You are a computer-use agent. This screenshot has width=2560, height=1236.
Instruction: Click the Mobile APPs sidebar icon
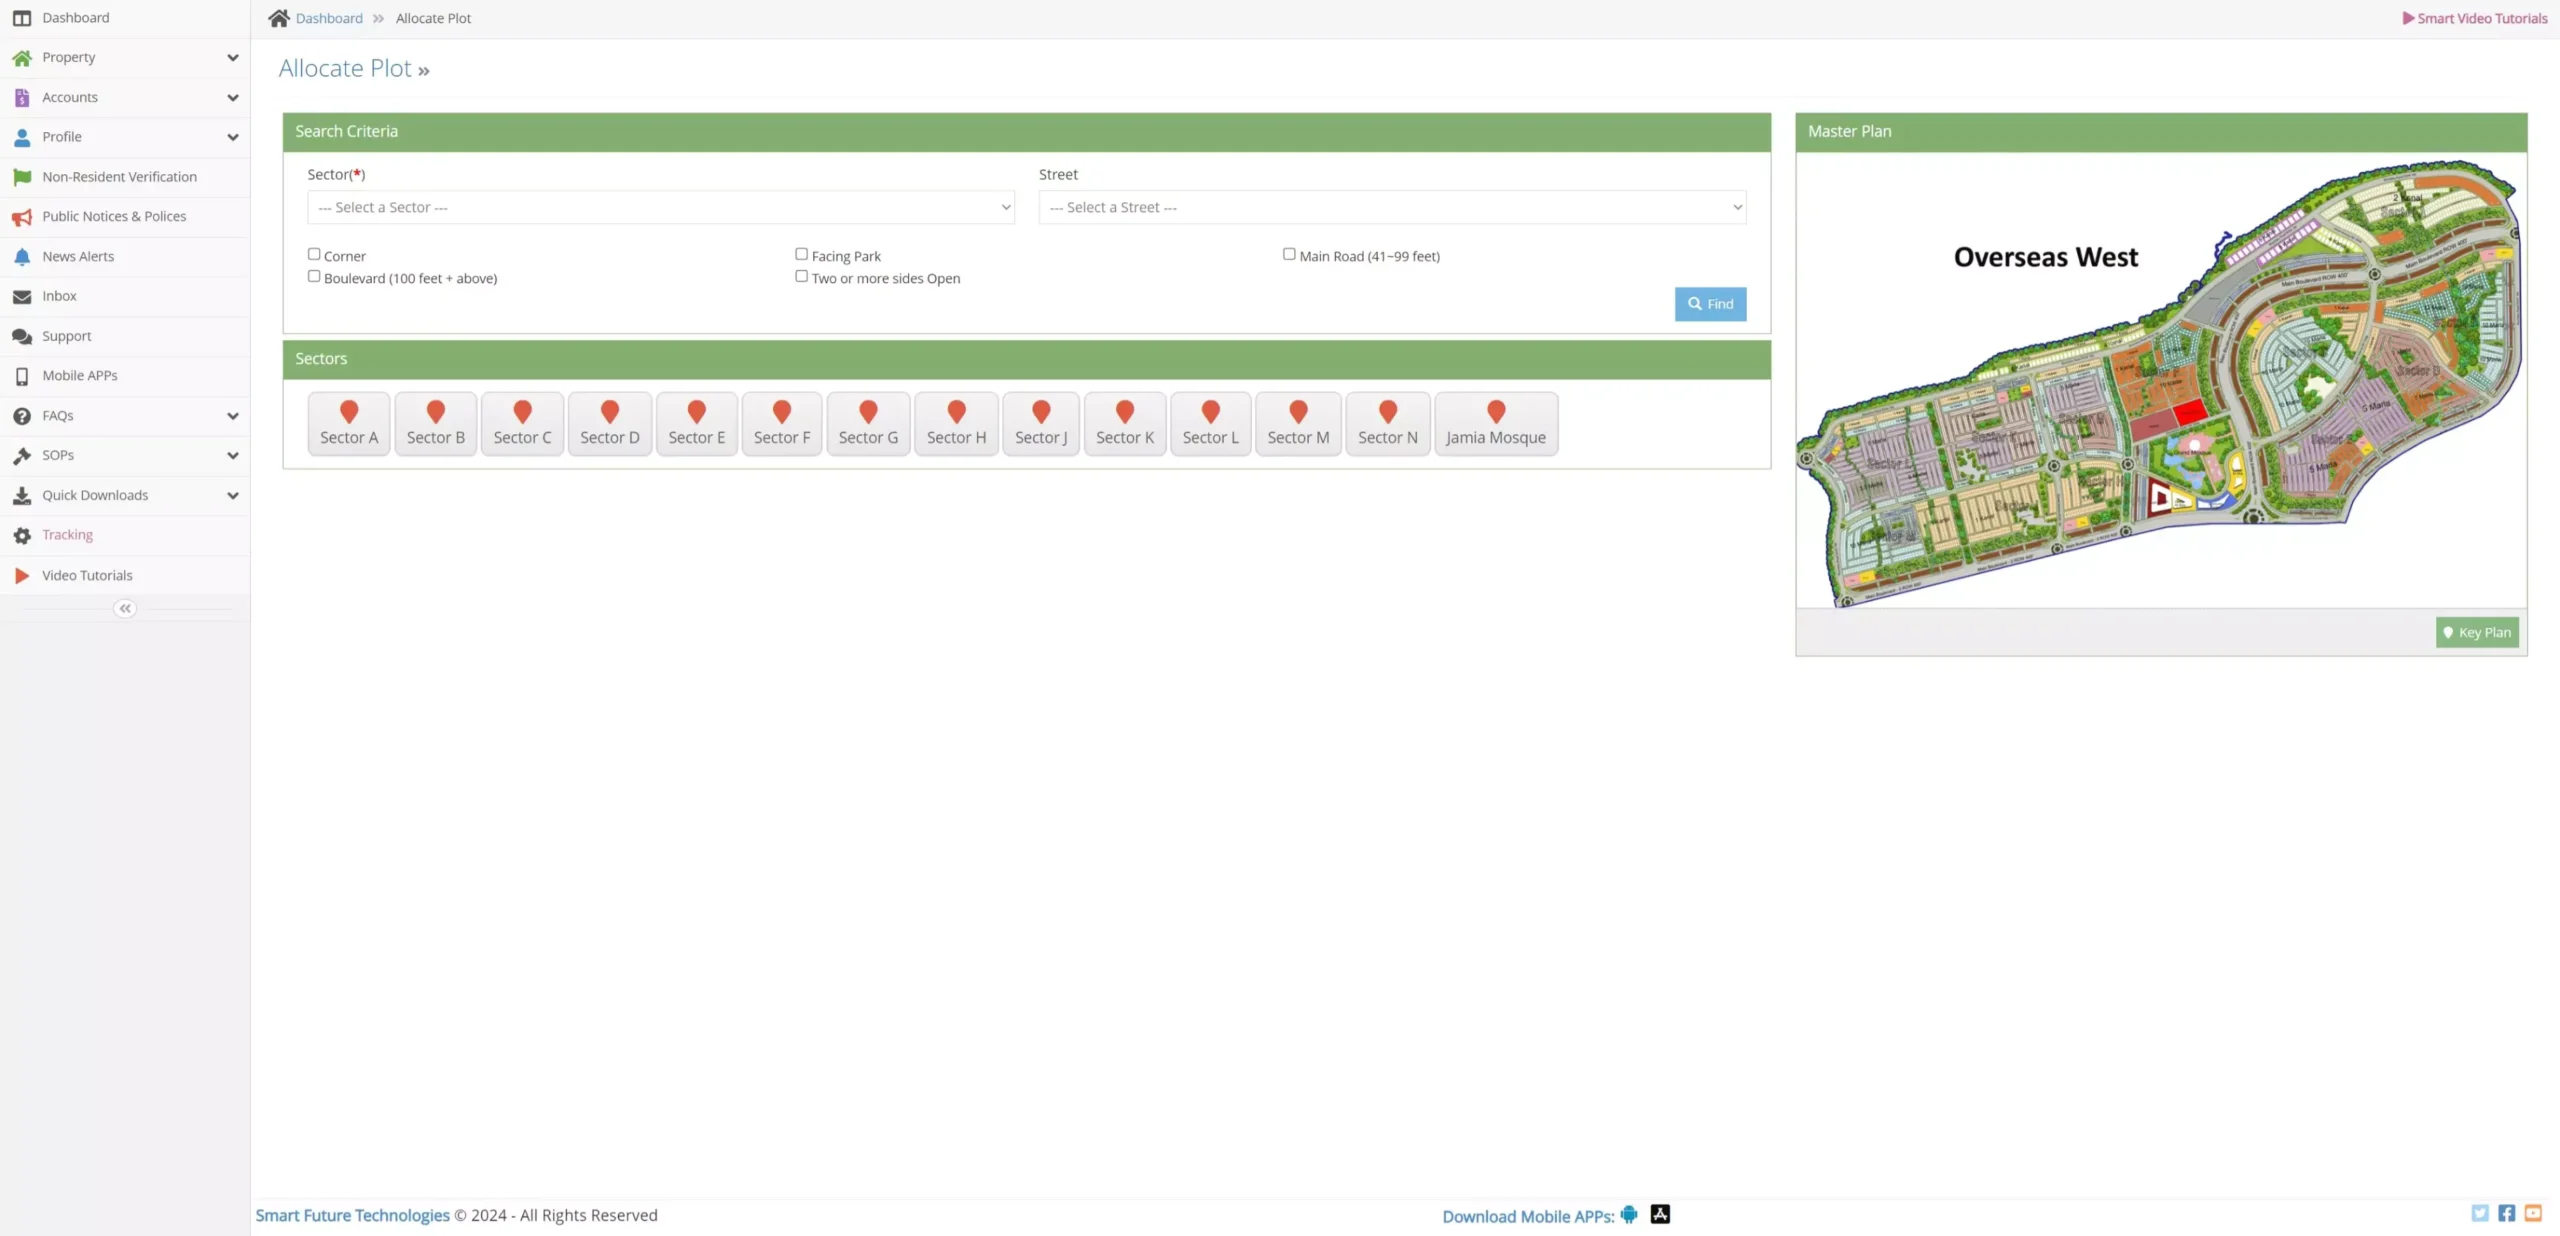point(23,376)
